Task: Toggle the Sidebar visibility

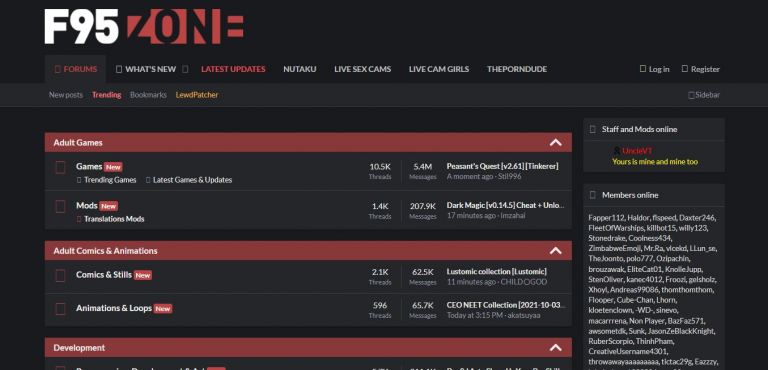Action: 704,95
